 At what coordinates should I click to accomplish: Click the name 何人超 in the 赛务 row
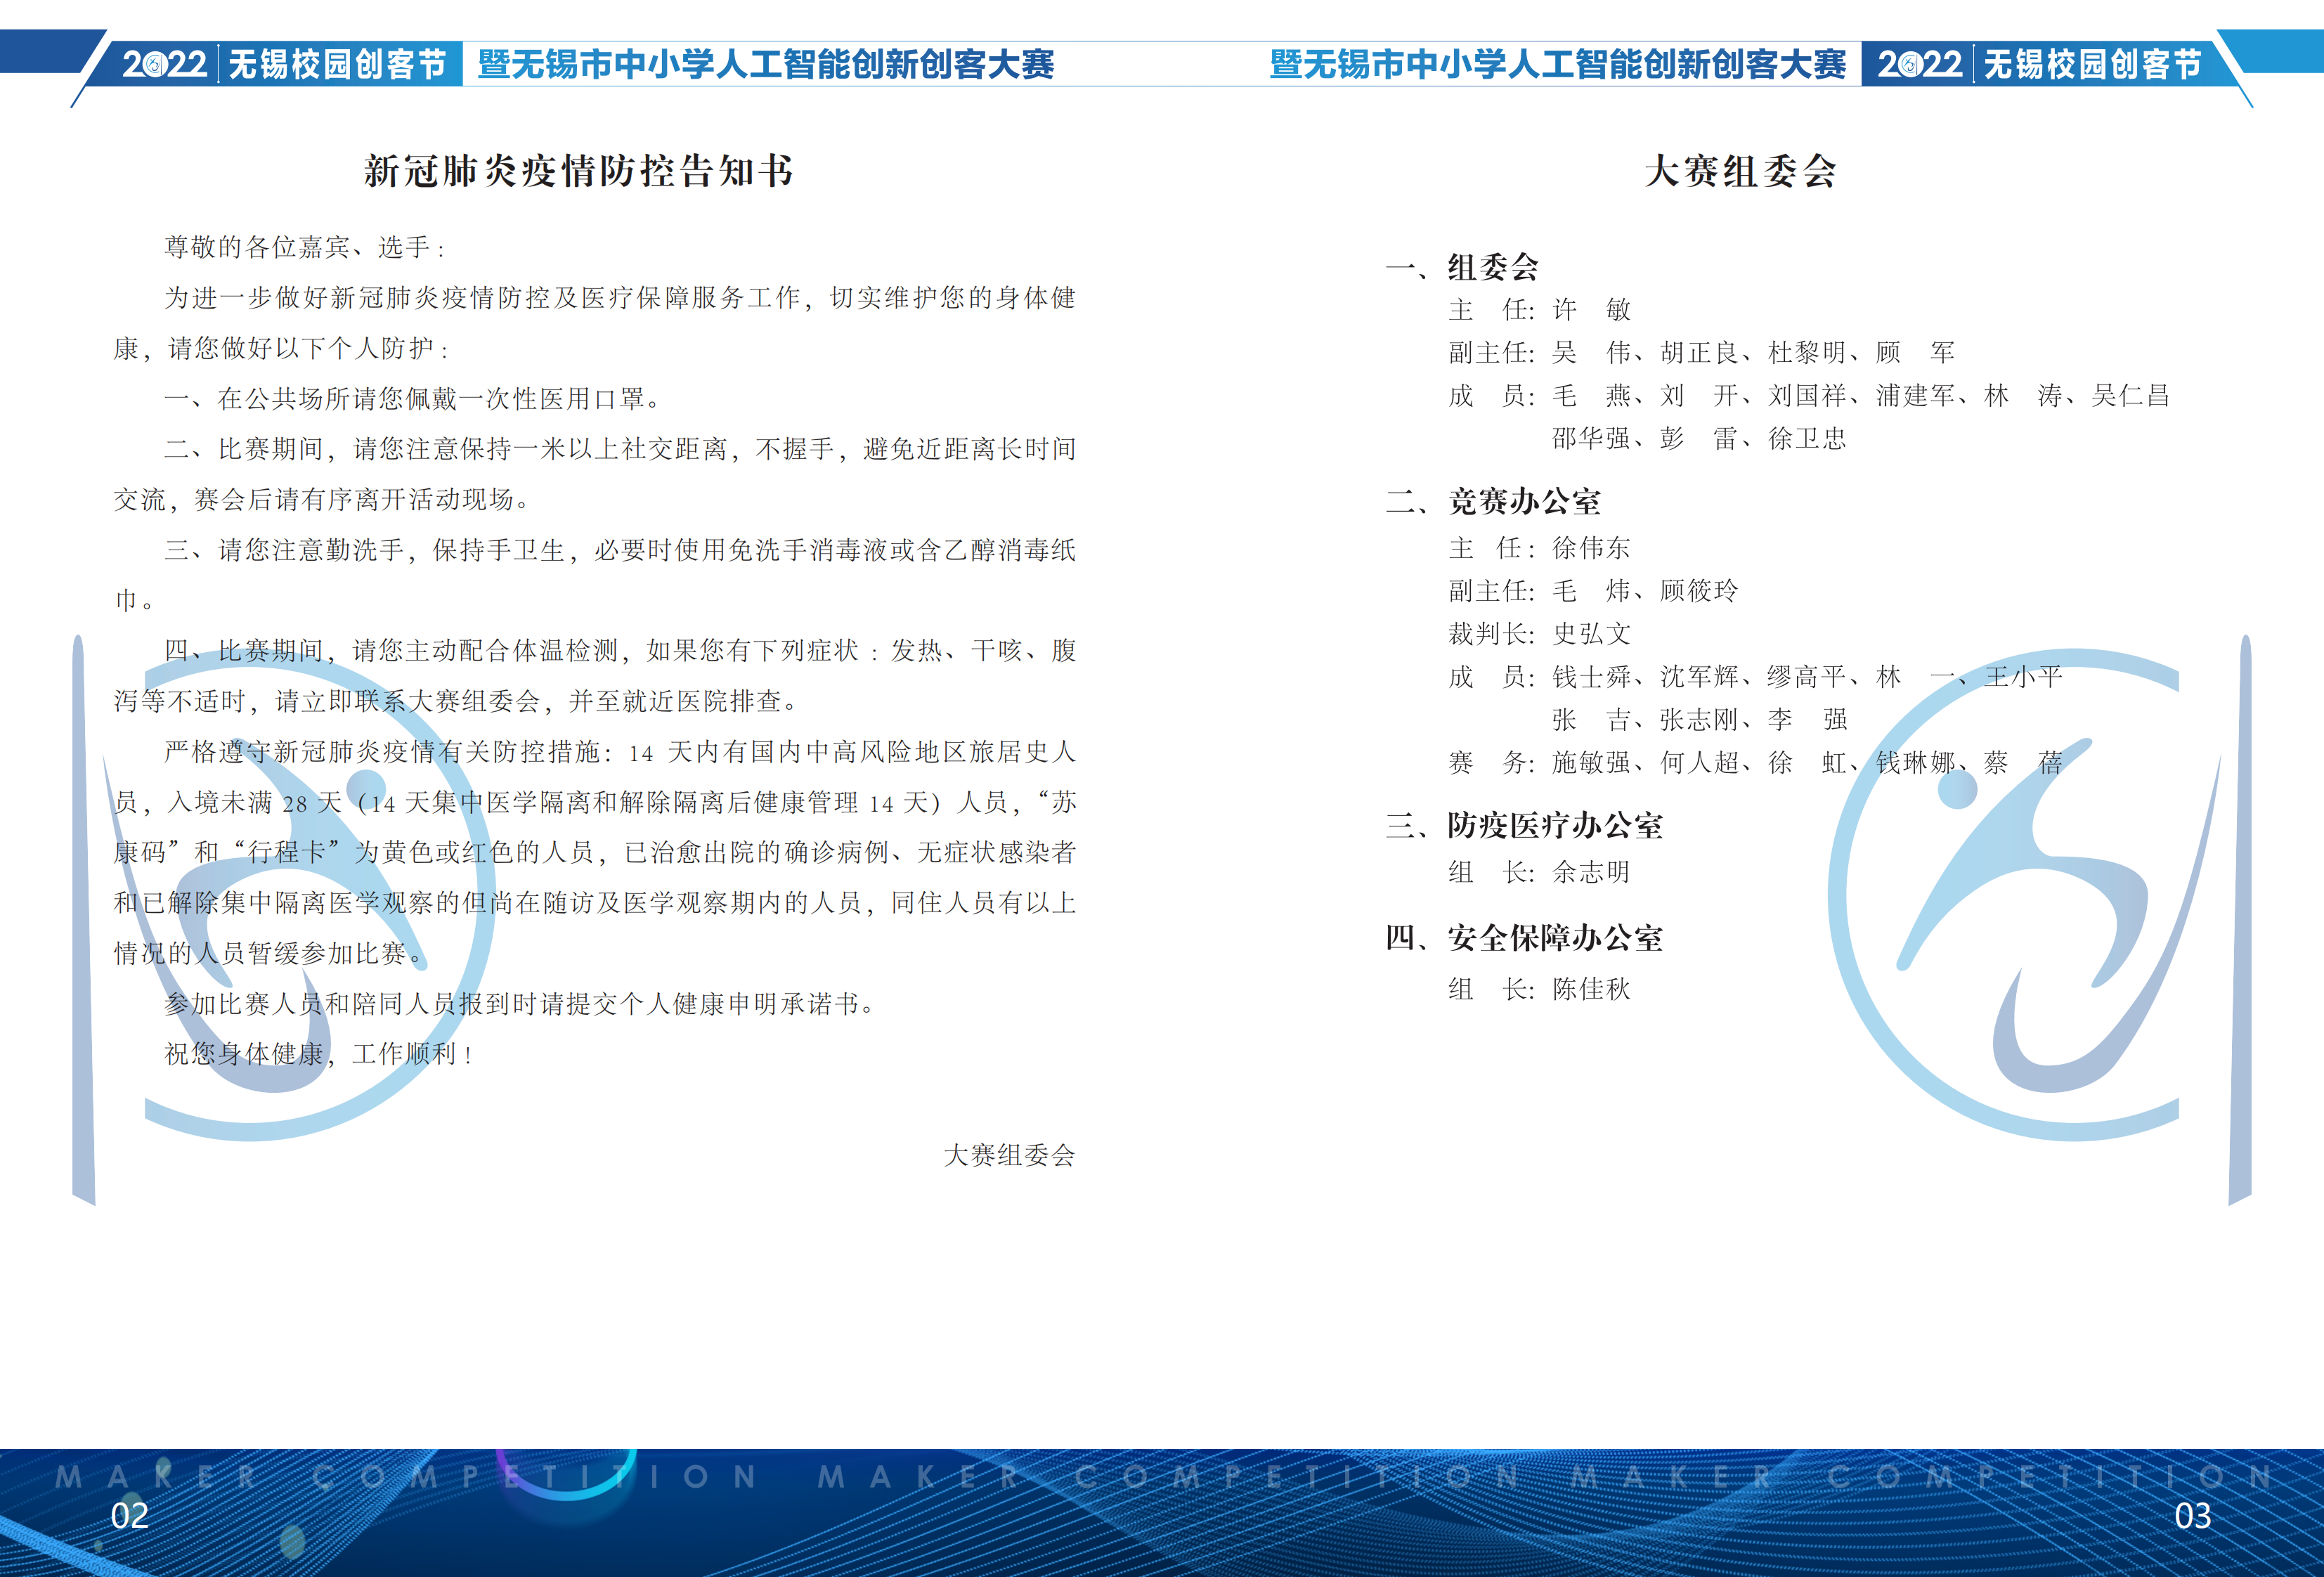point(1699,763)
